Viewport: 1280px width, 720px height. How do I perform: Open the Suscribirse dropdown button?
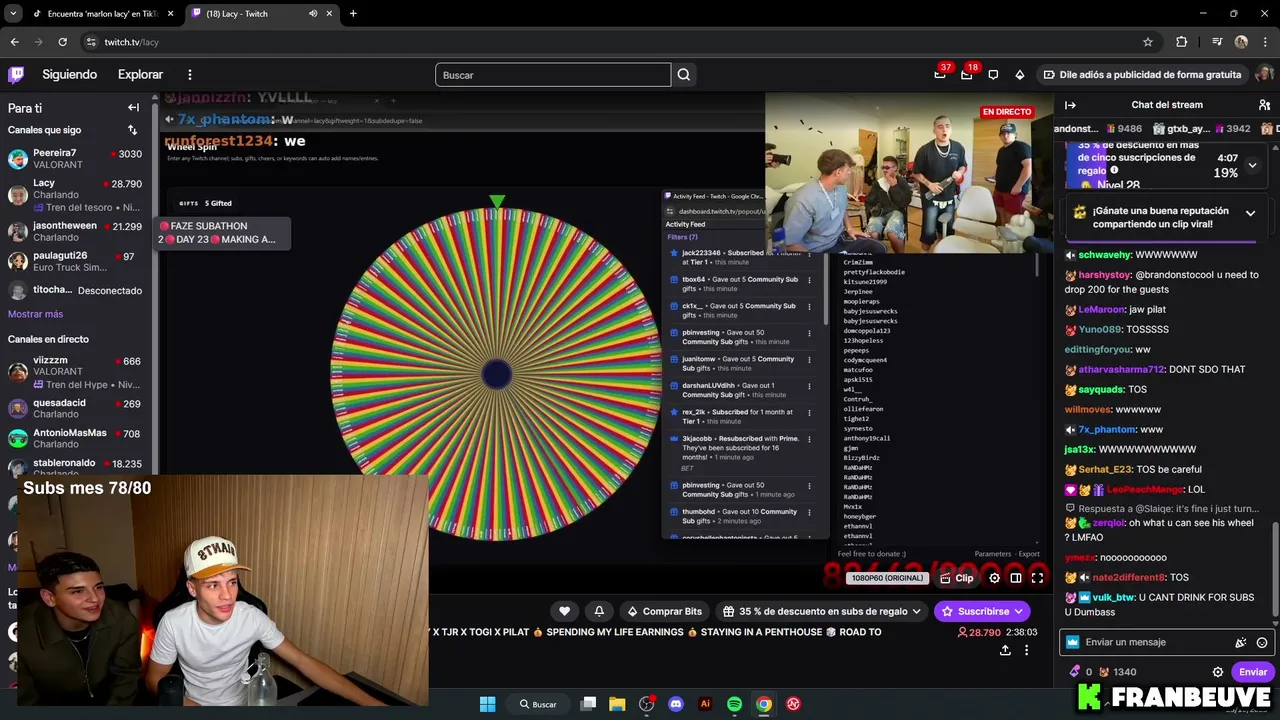pyautogui.click(x=981, y=611)
